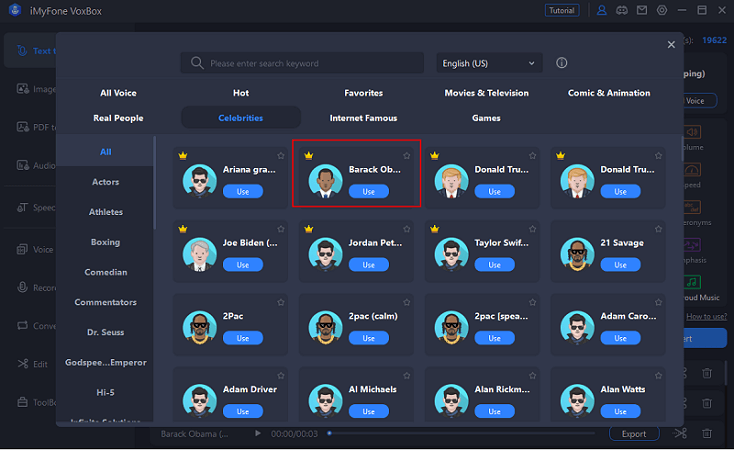
Task: Open the Internet Famous tab
Action: (x=363, y=118)
